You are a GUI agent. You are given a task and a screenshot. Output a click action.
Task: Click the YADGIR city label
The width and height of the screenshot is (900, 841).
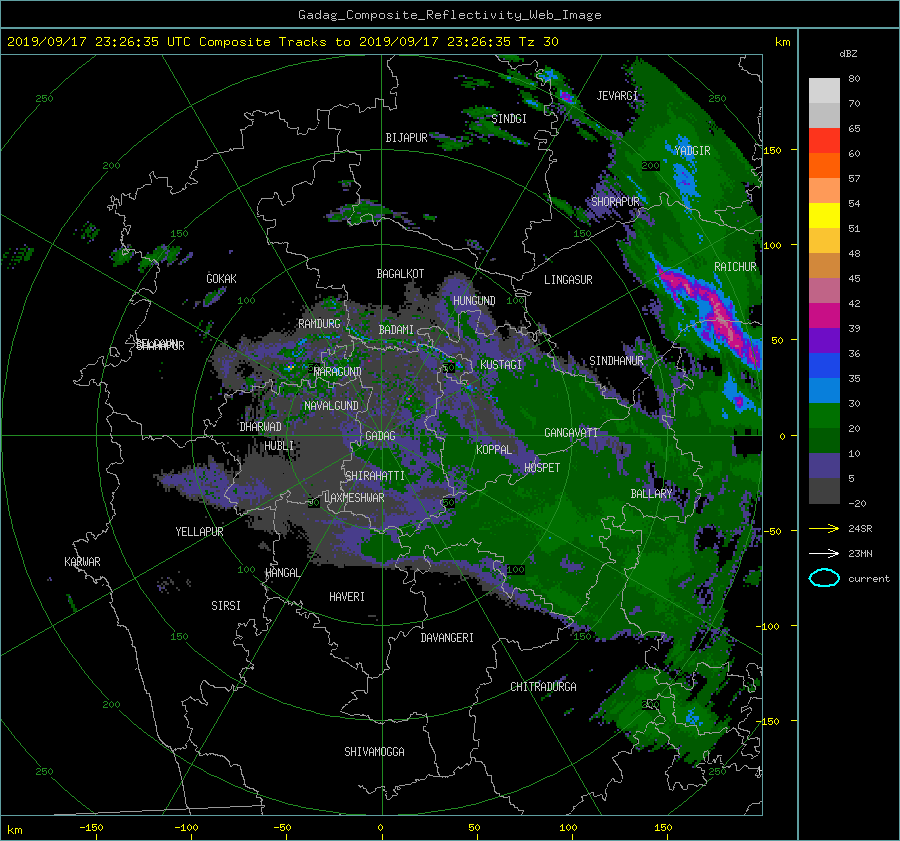(x=692, y=151)
